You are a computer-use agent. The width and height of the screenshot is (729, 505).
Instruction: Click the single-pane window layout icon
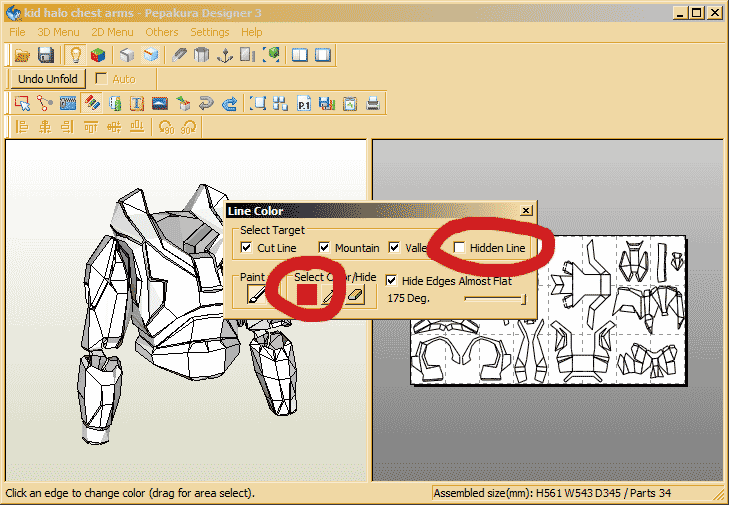pyautogui.click(x=323, y=55)
